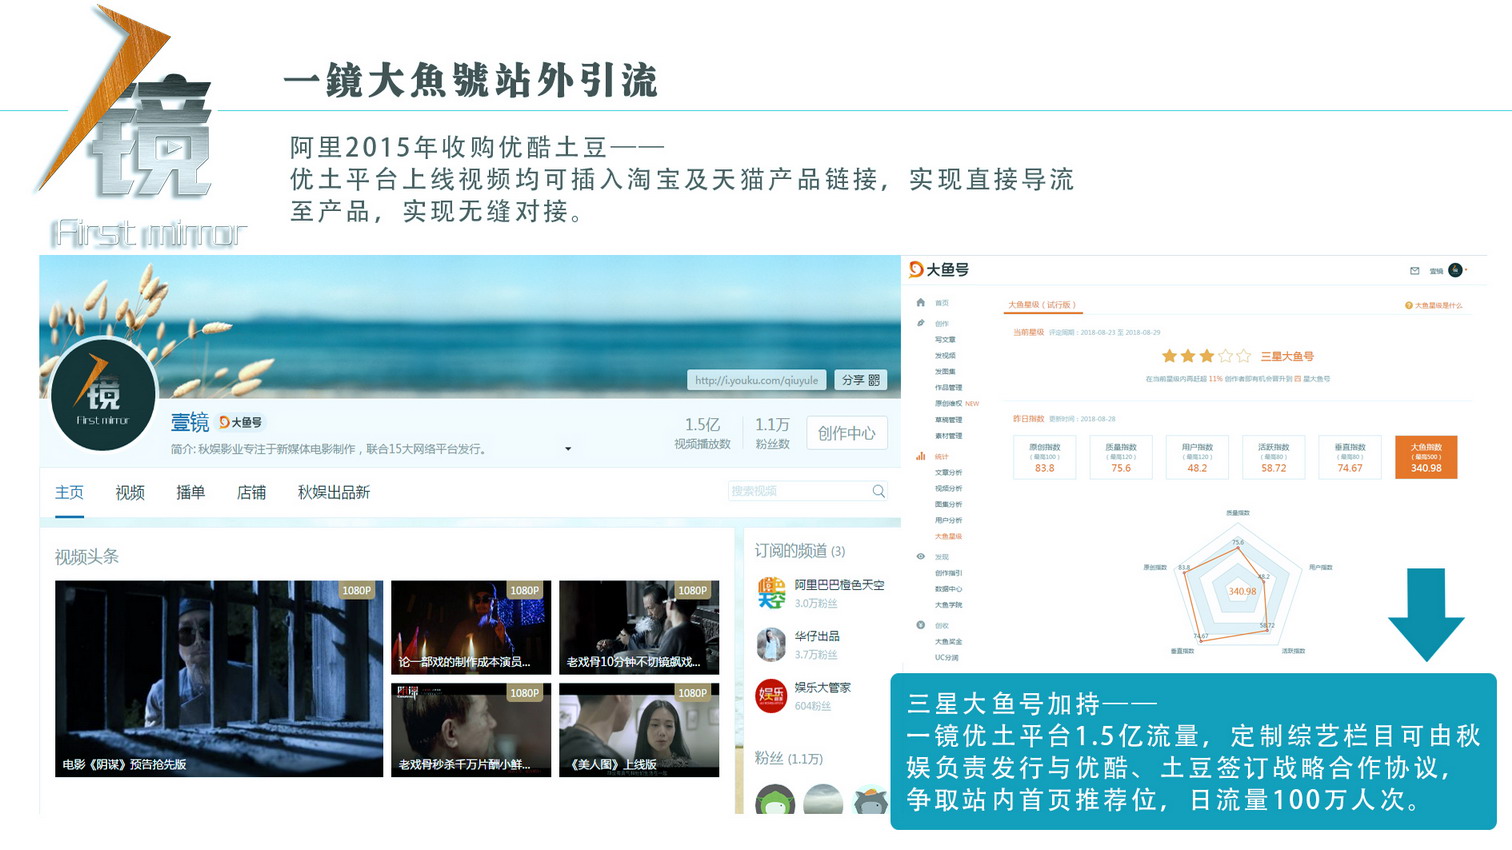Viewport: 1512px width, 850px height.
Task: Click the 创作中心 button
Action: click(x=846, y=433)
